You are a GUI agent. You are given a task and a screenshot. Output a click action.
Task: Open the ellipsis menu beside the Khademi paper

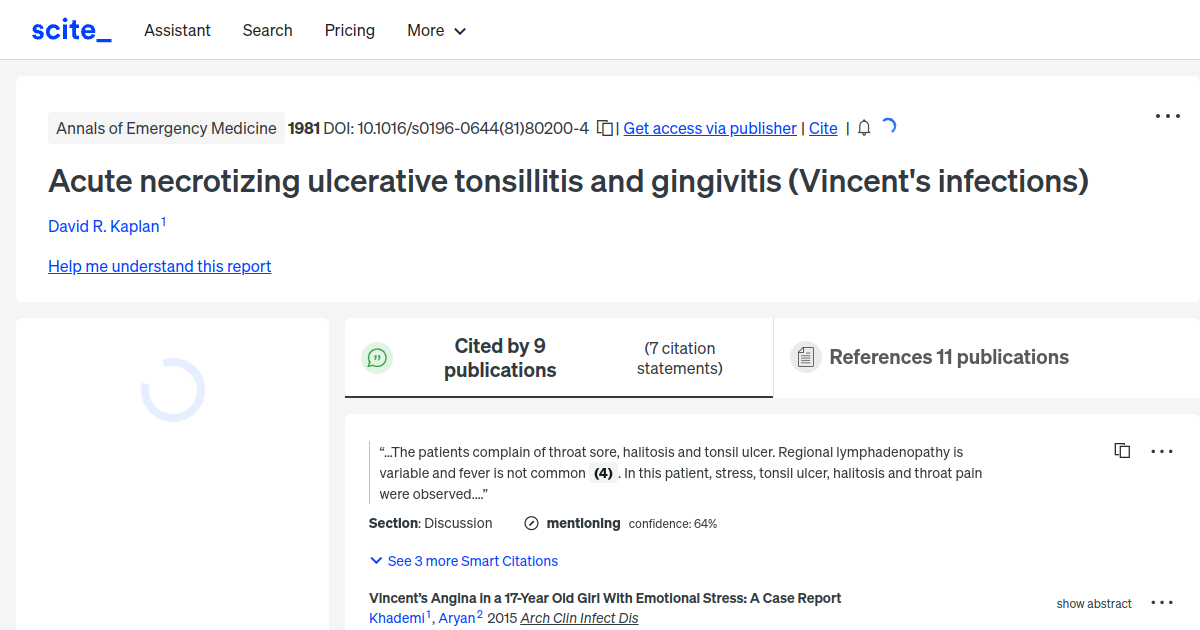[x=1161, y=602]
